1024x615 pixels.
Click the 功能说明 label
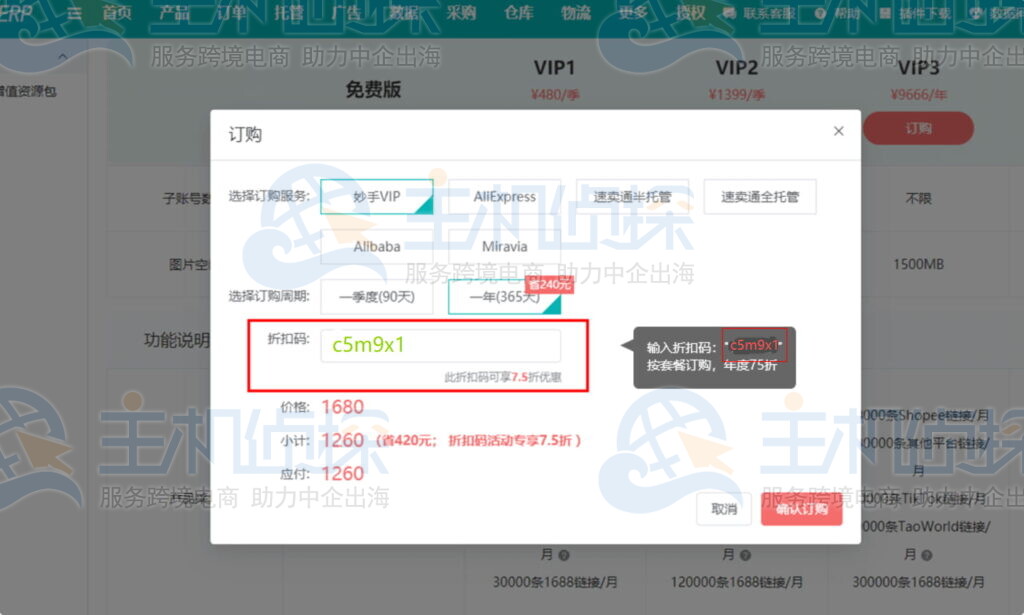point(177,340)
